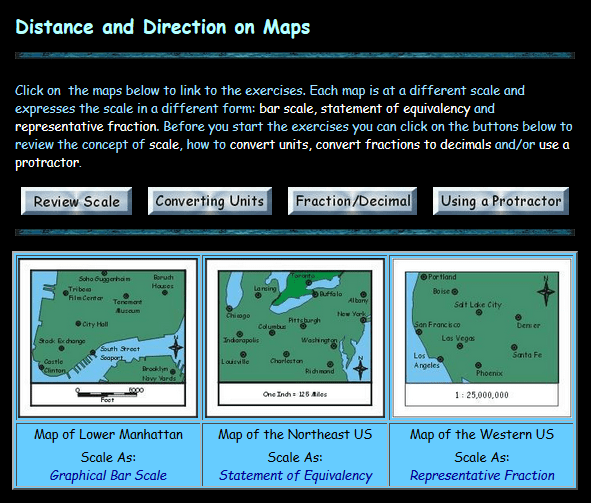Click 'convert units' in the paragraph
The height and width of the screenshot is (503, 591).
[x=269, y=145]
